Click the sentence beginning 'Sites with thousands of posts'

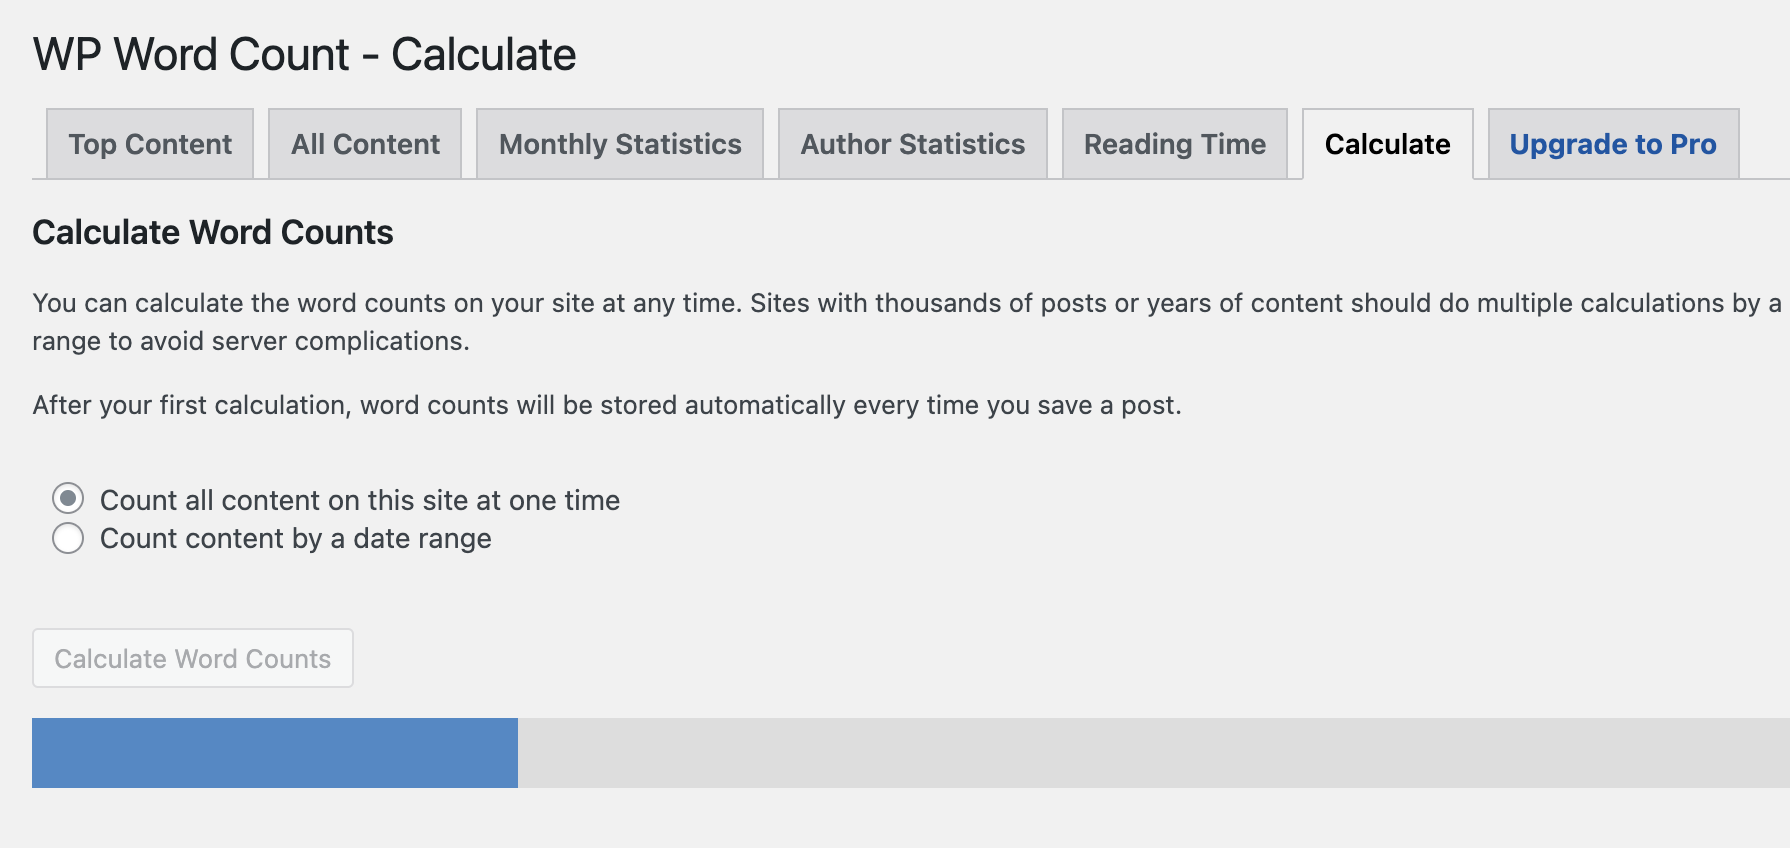pos(1260,303)
